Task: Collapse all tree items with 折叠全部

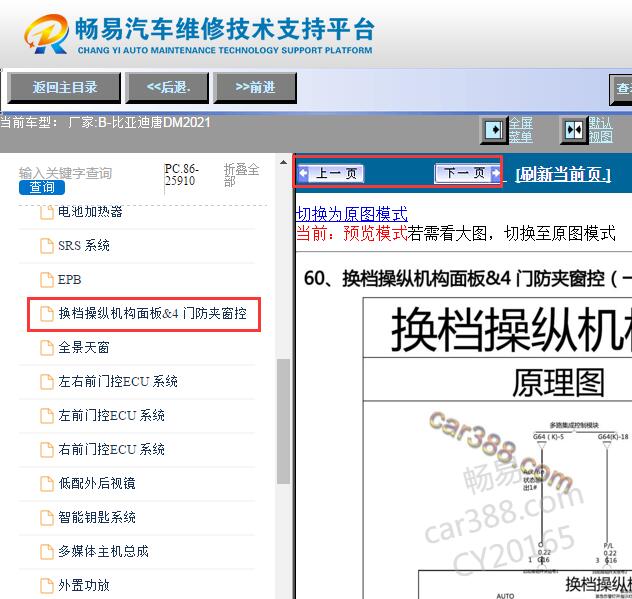Action: pyautogui.click(x=241, y=175)
